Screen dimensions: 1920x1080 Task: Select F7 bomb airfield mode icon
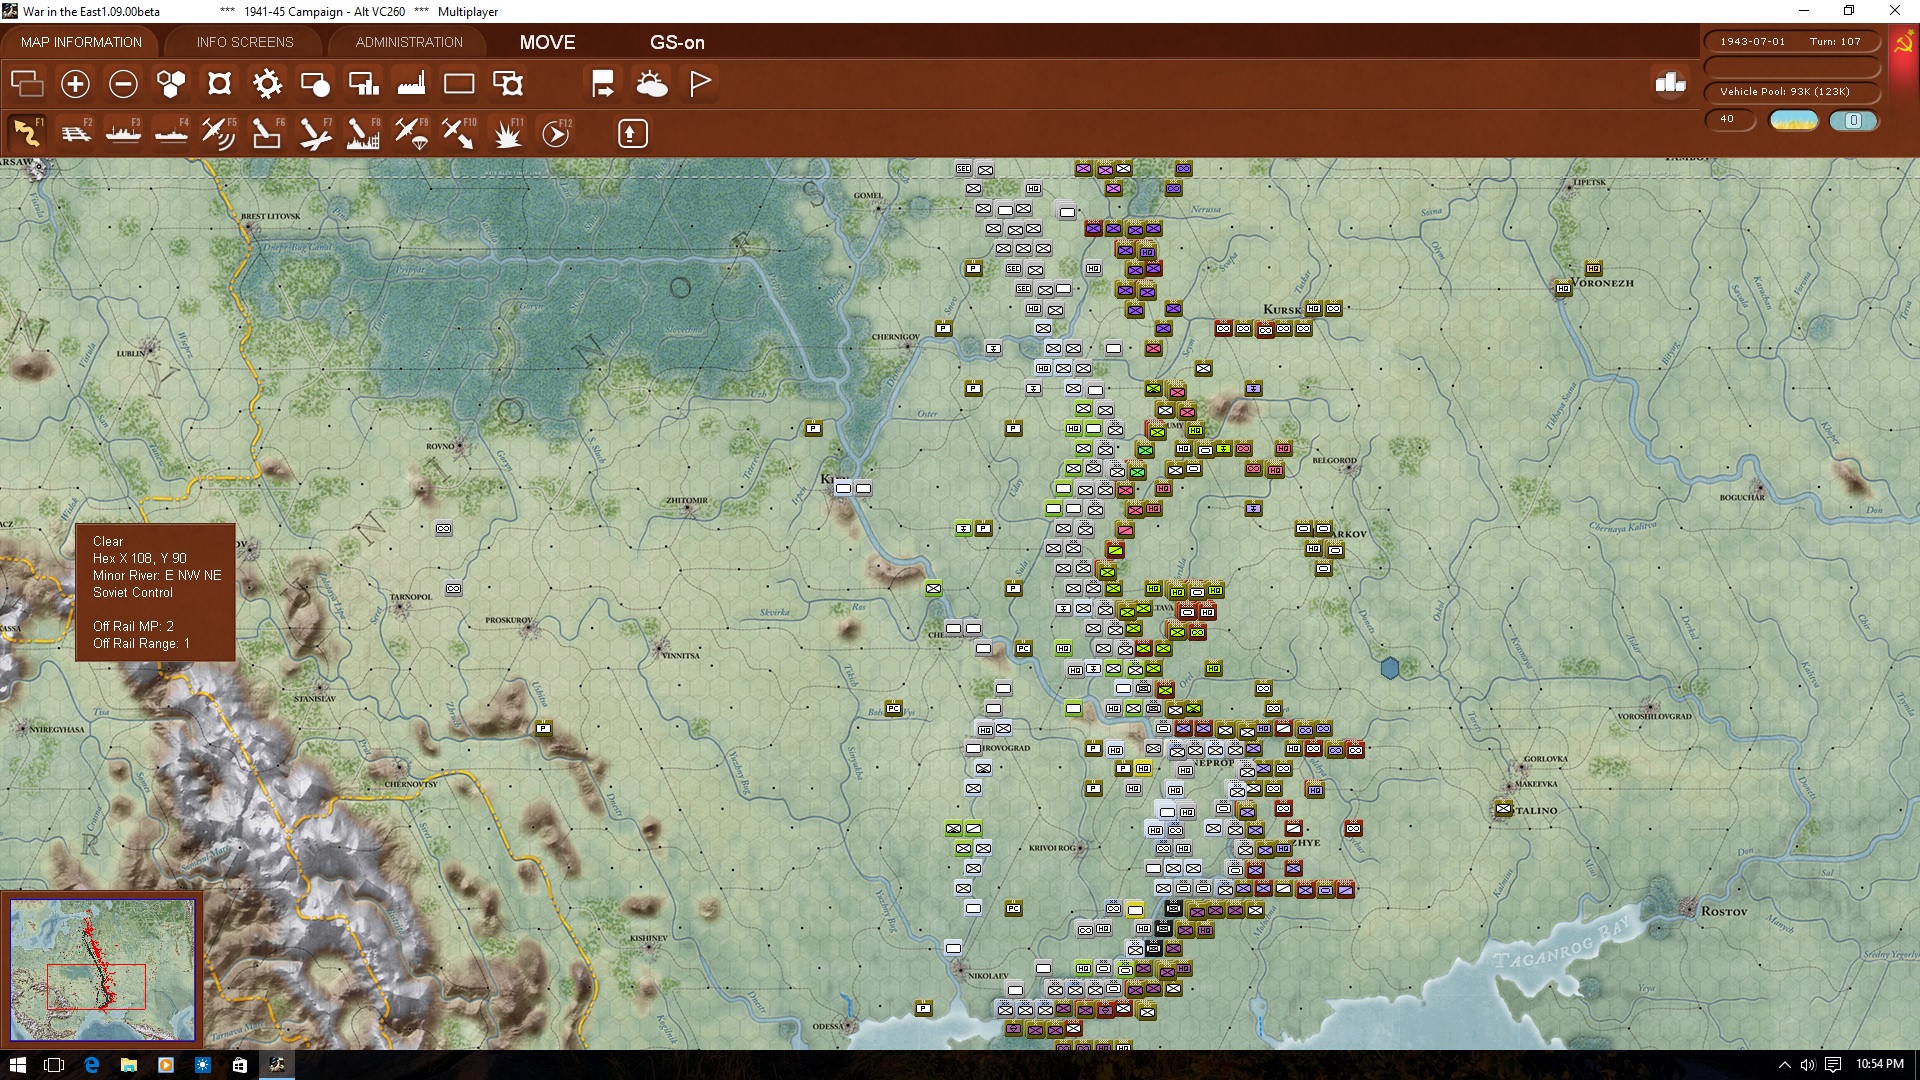click(315, 133)
